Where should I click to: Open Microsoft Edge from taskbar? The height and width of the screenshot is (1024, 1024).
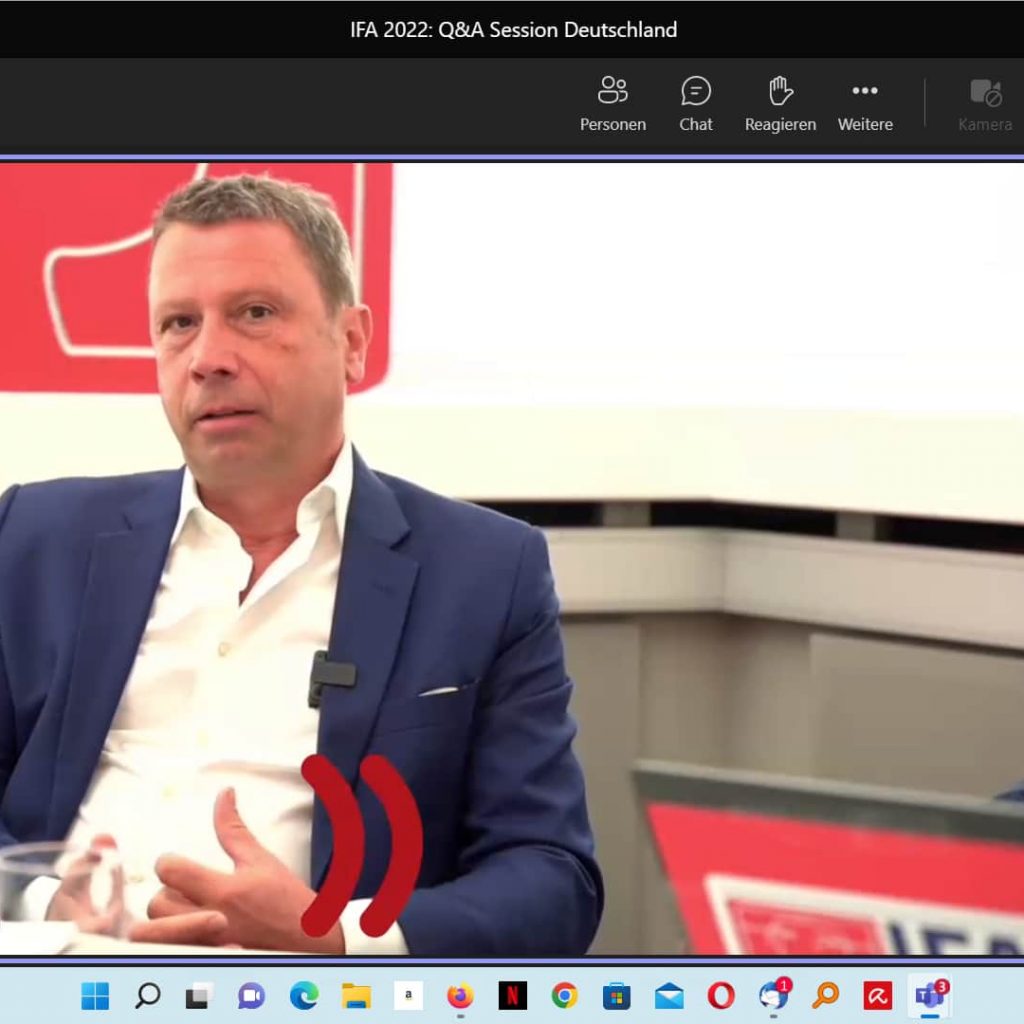pyautogui.click(x=304, y=995)
